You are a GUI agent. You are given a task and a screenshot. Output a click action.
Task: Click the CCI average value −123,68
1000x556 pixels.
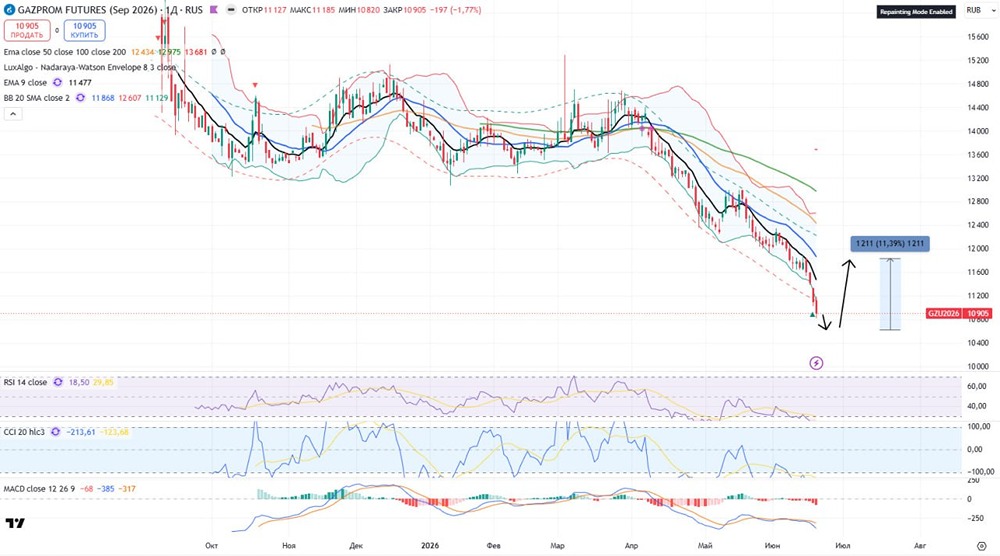point(114,432)
